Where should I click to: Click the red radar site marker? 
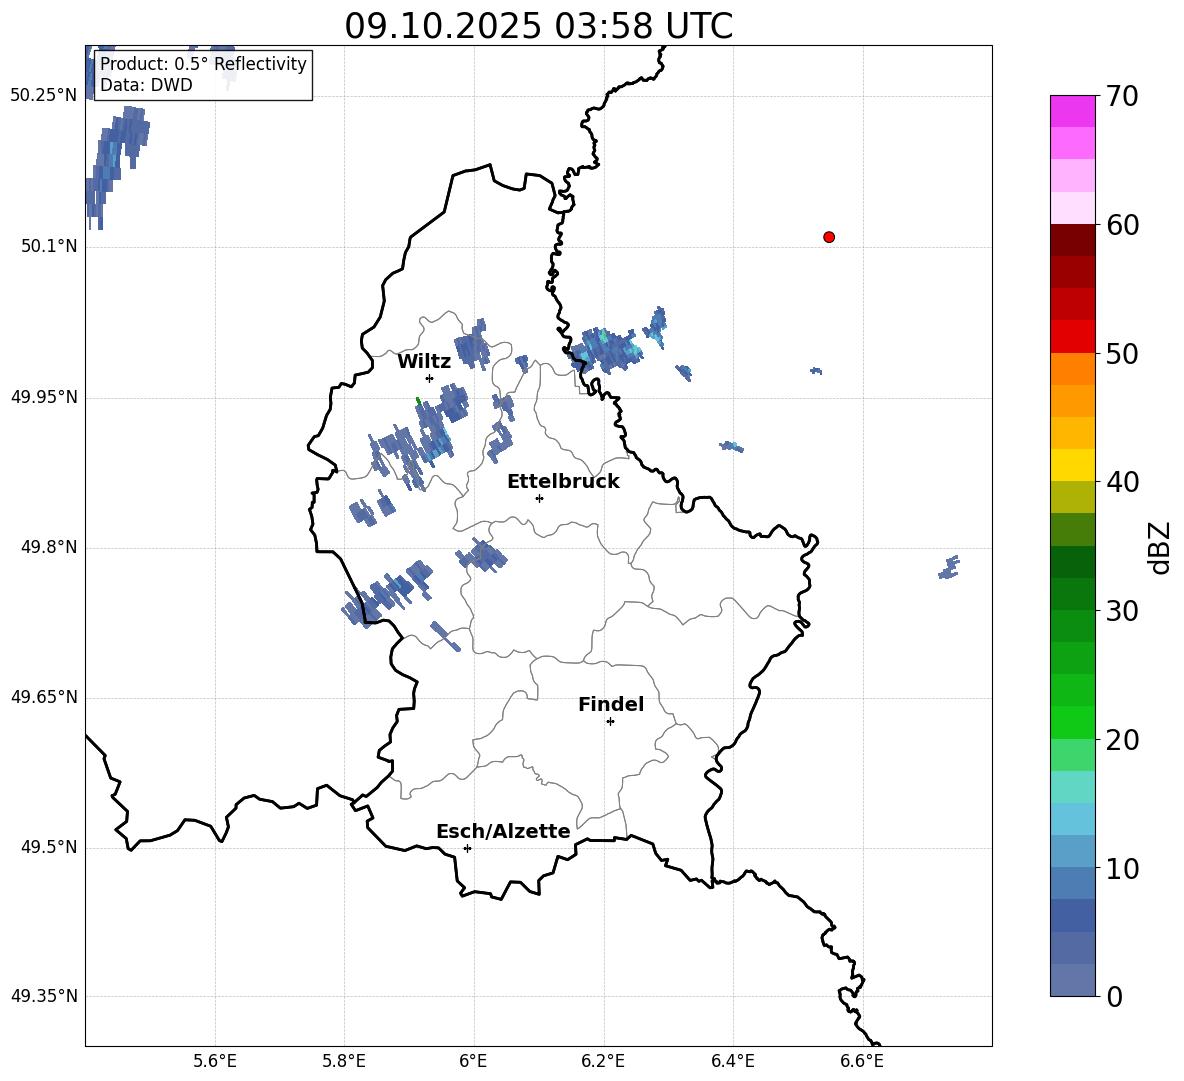coord(829,237)
